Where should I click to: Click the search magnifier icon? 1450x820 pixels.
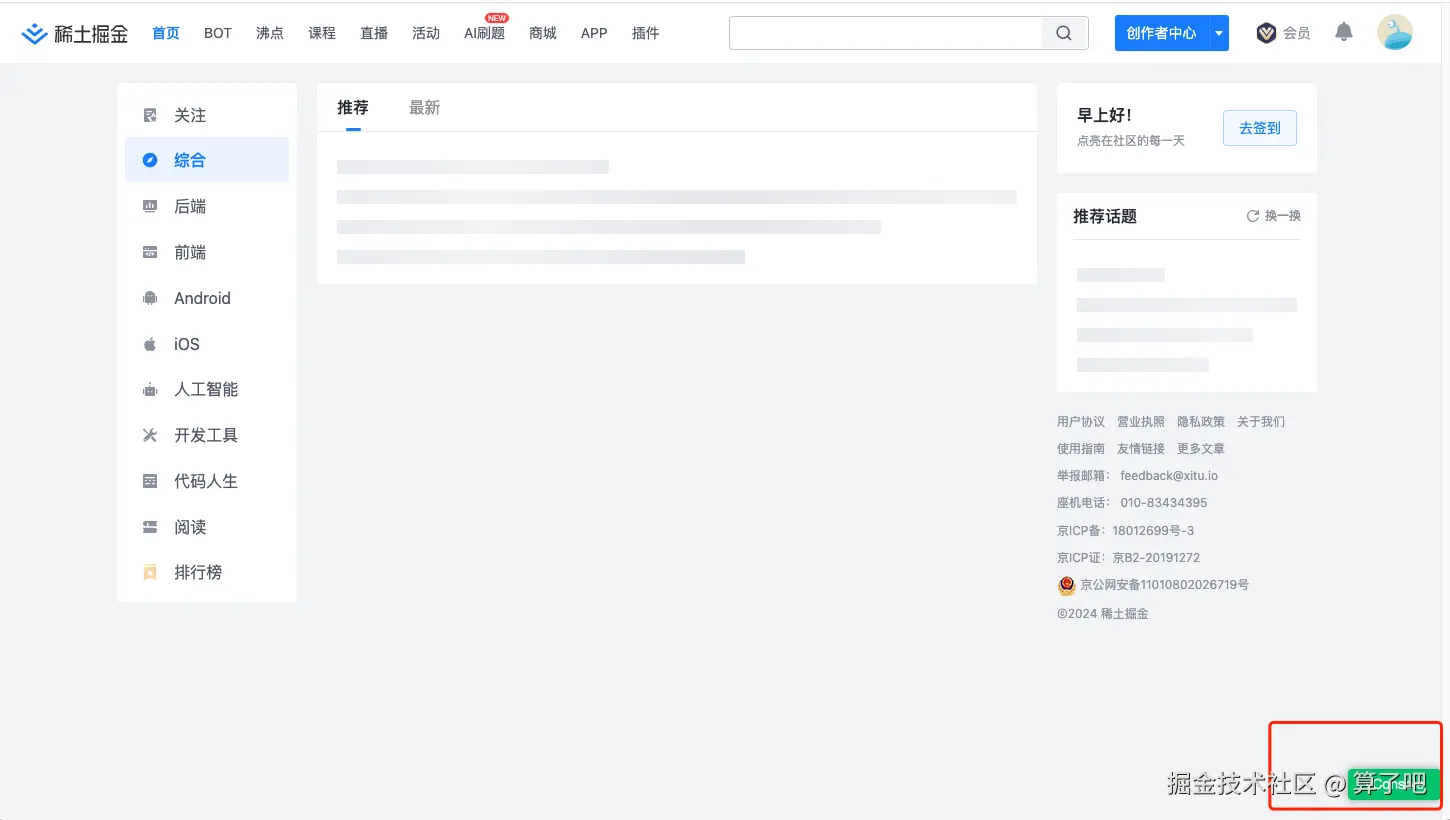pos(1064,33)
